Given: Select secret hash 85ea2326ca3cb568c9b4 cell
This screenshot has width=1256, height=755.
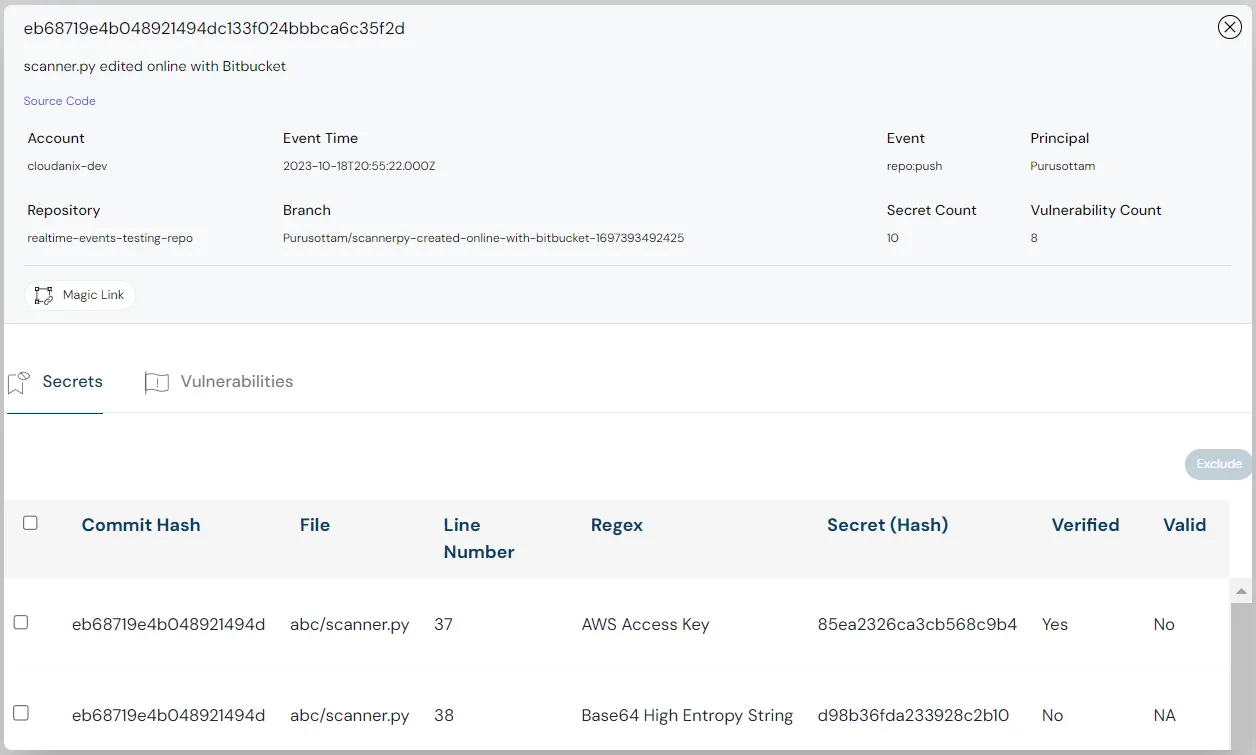Looking at the screenshot, I should pos(917,624).
